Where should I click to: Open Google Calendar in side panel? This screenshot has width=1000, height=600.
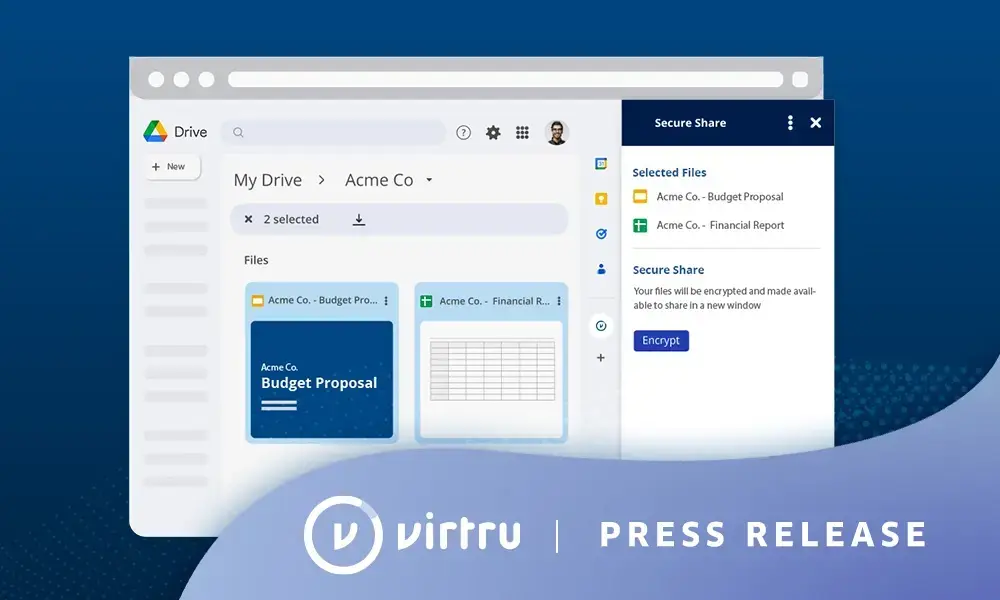coord(601,164)
